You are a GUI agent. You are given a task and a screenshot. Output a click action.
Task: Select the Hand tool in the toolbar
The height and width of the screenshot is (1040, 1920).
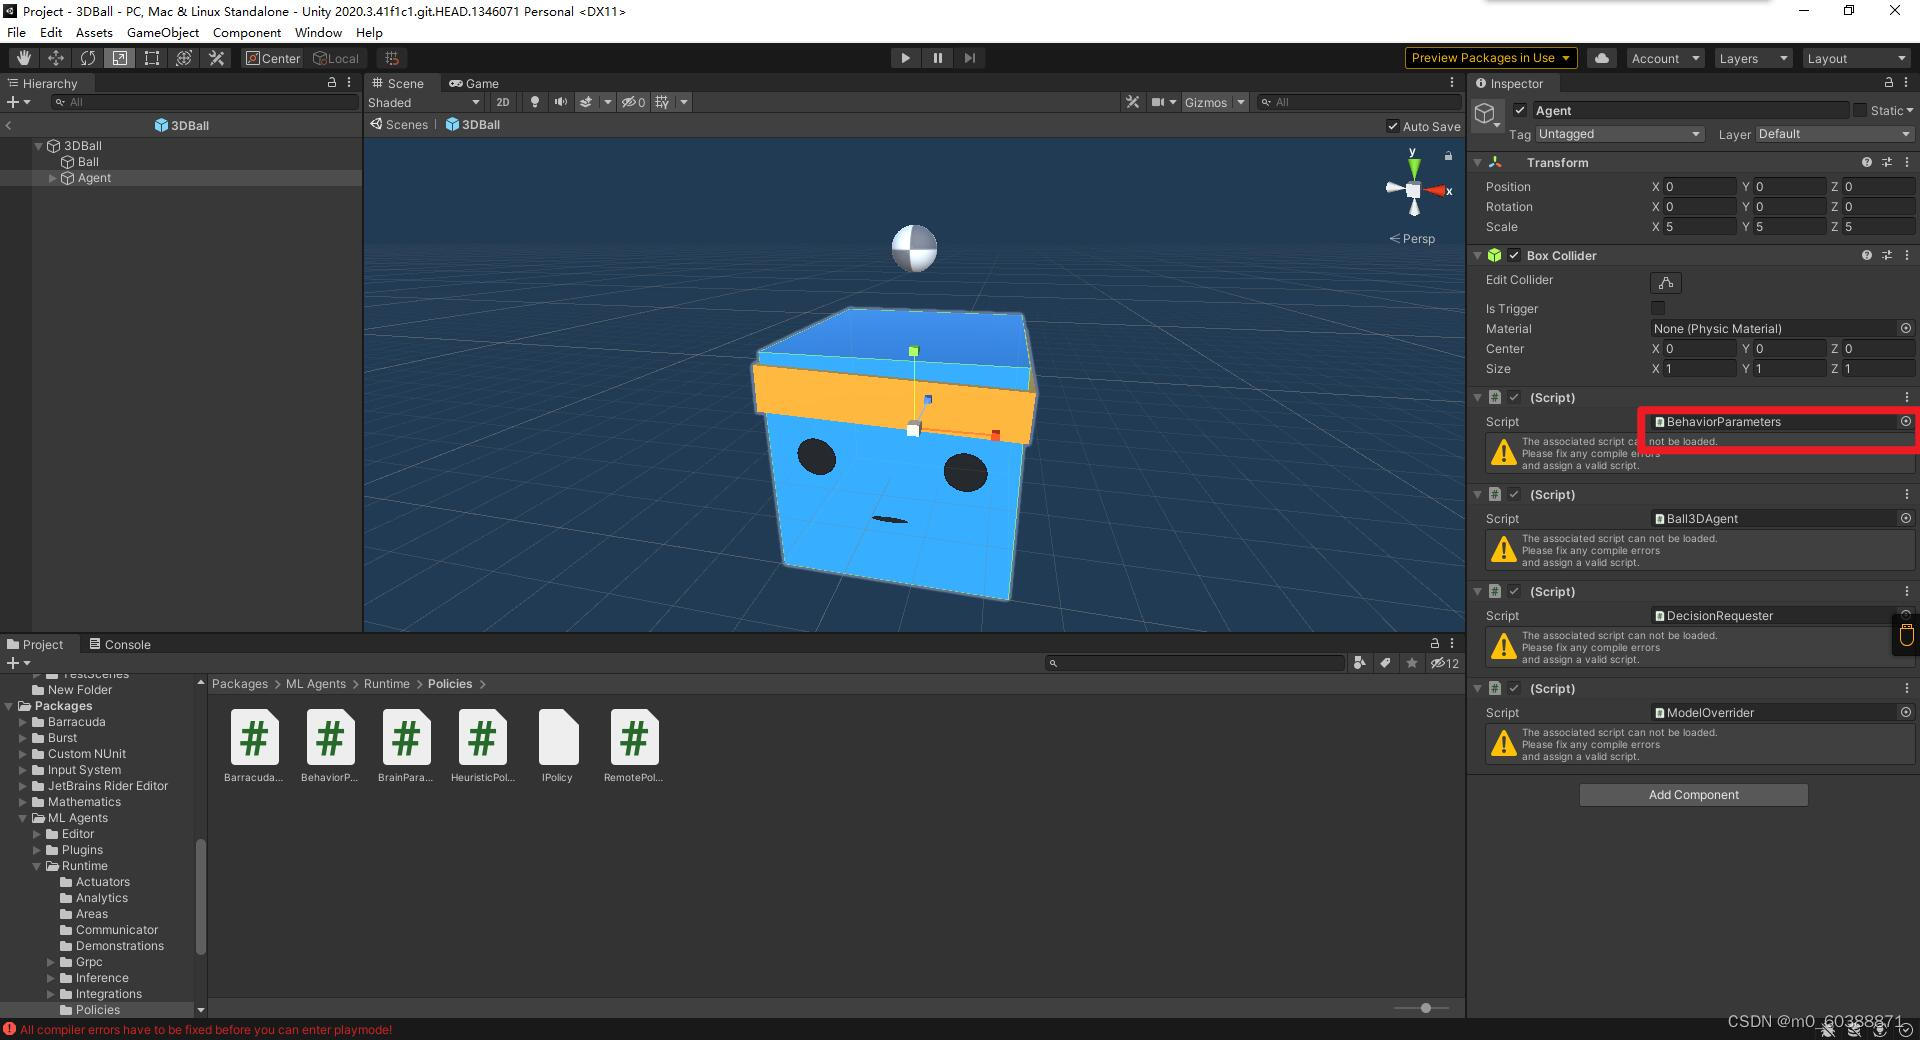[22, 58]
